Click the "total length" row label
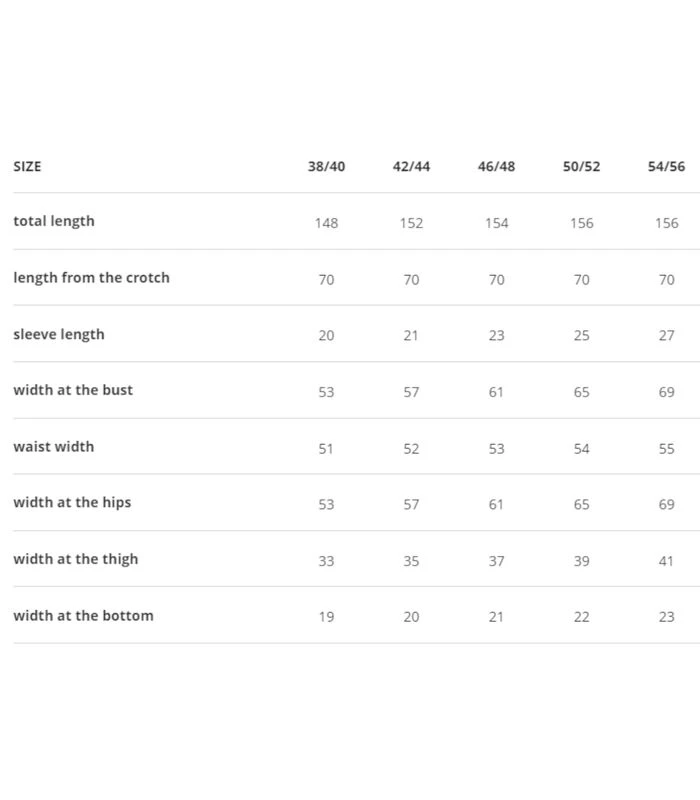The width and height of the screenshot is (700, 800). [x=54, y=221]
